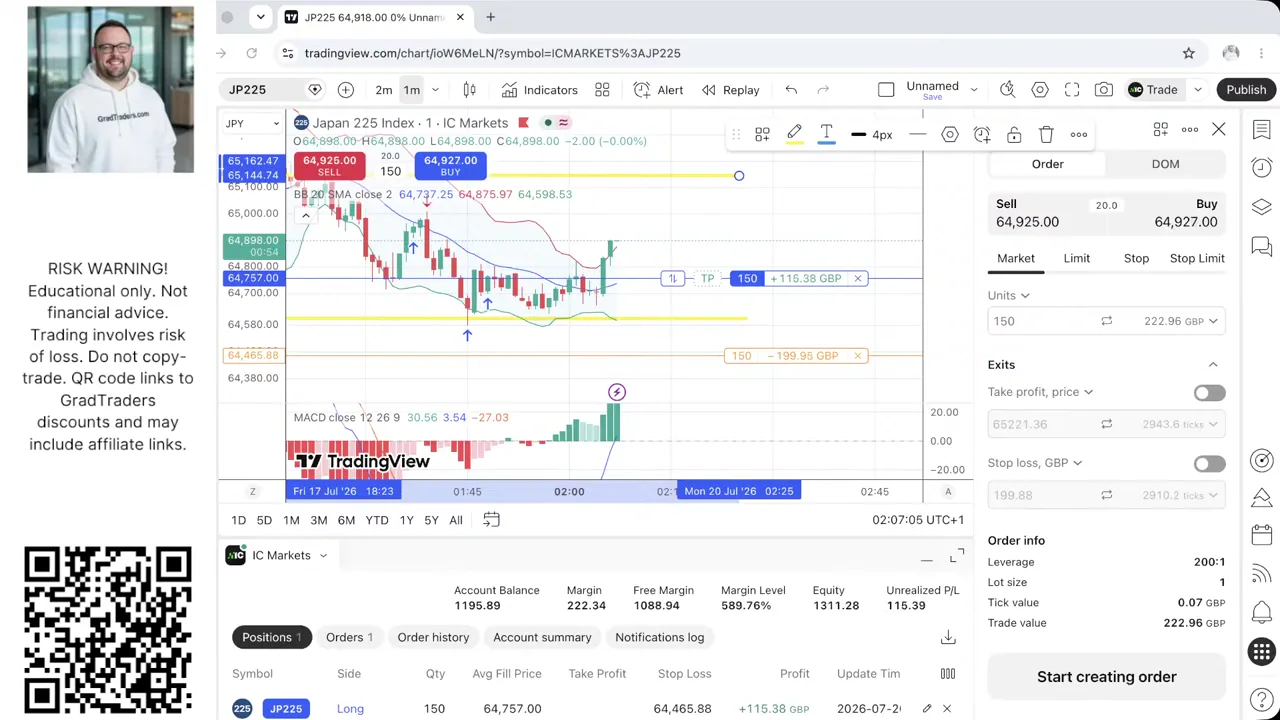Open order panel more options dots
Viewport: 1280px width, 720px height.
1190,129
